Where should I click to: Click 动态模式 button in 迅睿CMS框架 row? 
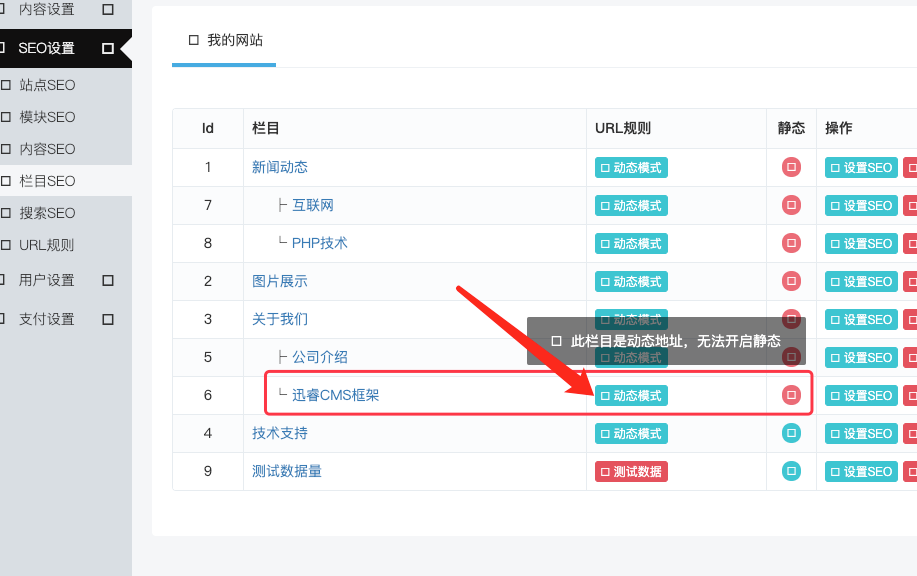click(631, 396)
